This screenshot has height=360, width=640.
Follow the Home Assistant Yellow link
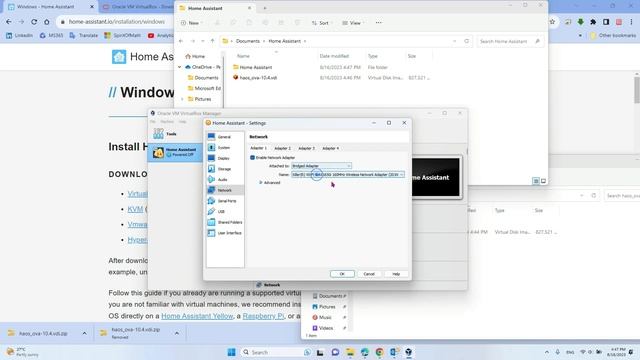point(197,316)
